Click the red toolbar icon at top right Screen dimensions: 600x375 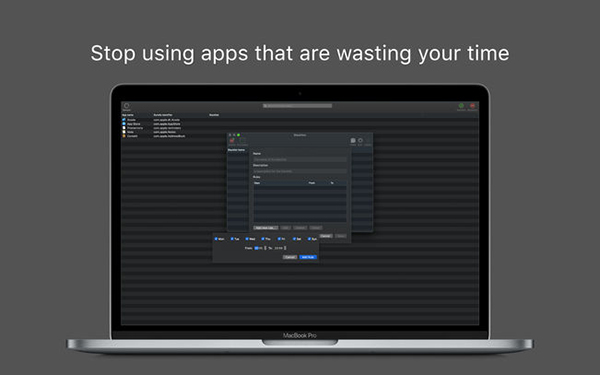click(x=473, y=106)
